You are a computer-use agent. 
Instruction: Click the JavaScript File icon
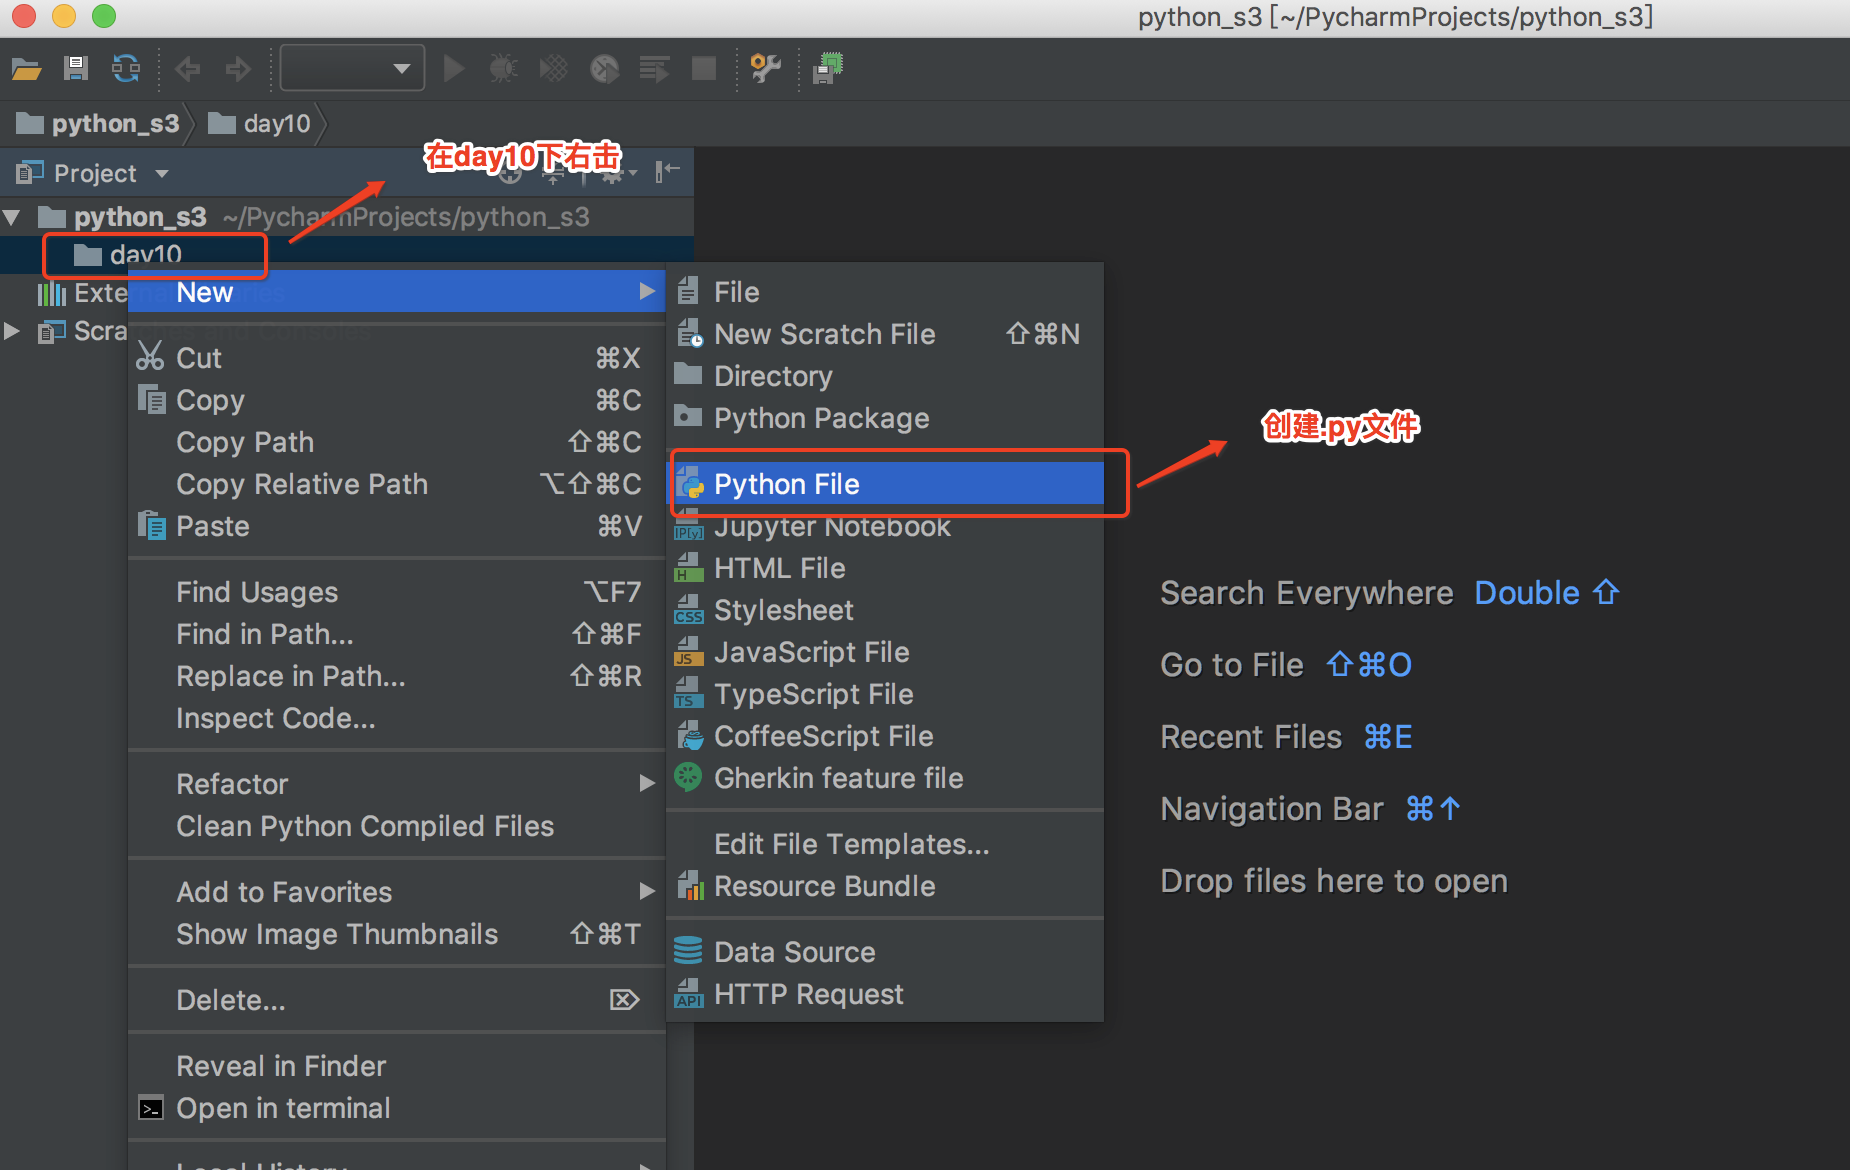pos(688,652)
